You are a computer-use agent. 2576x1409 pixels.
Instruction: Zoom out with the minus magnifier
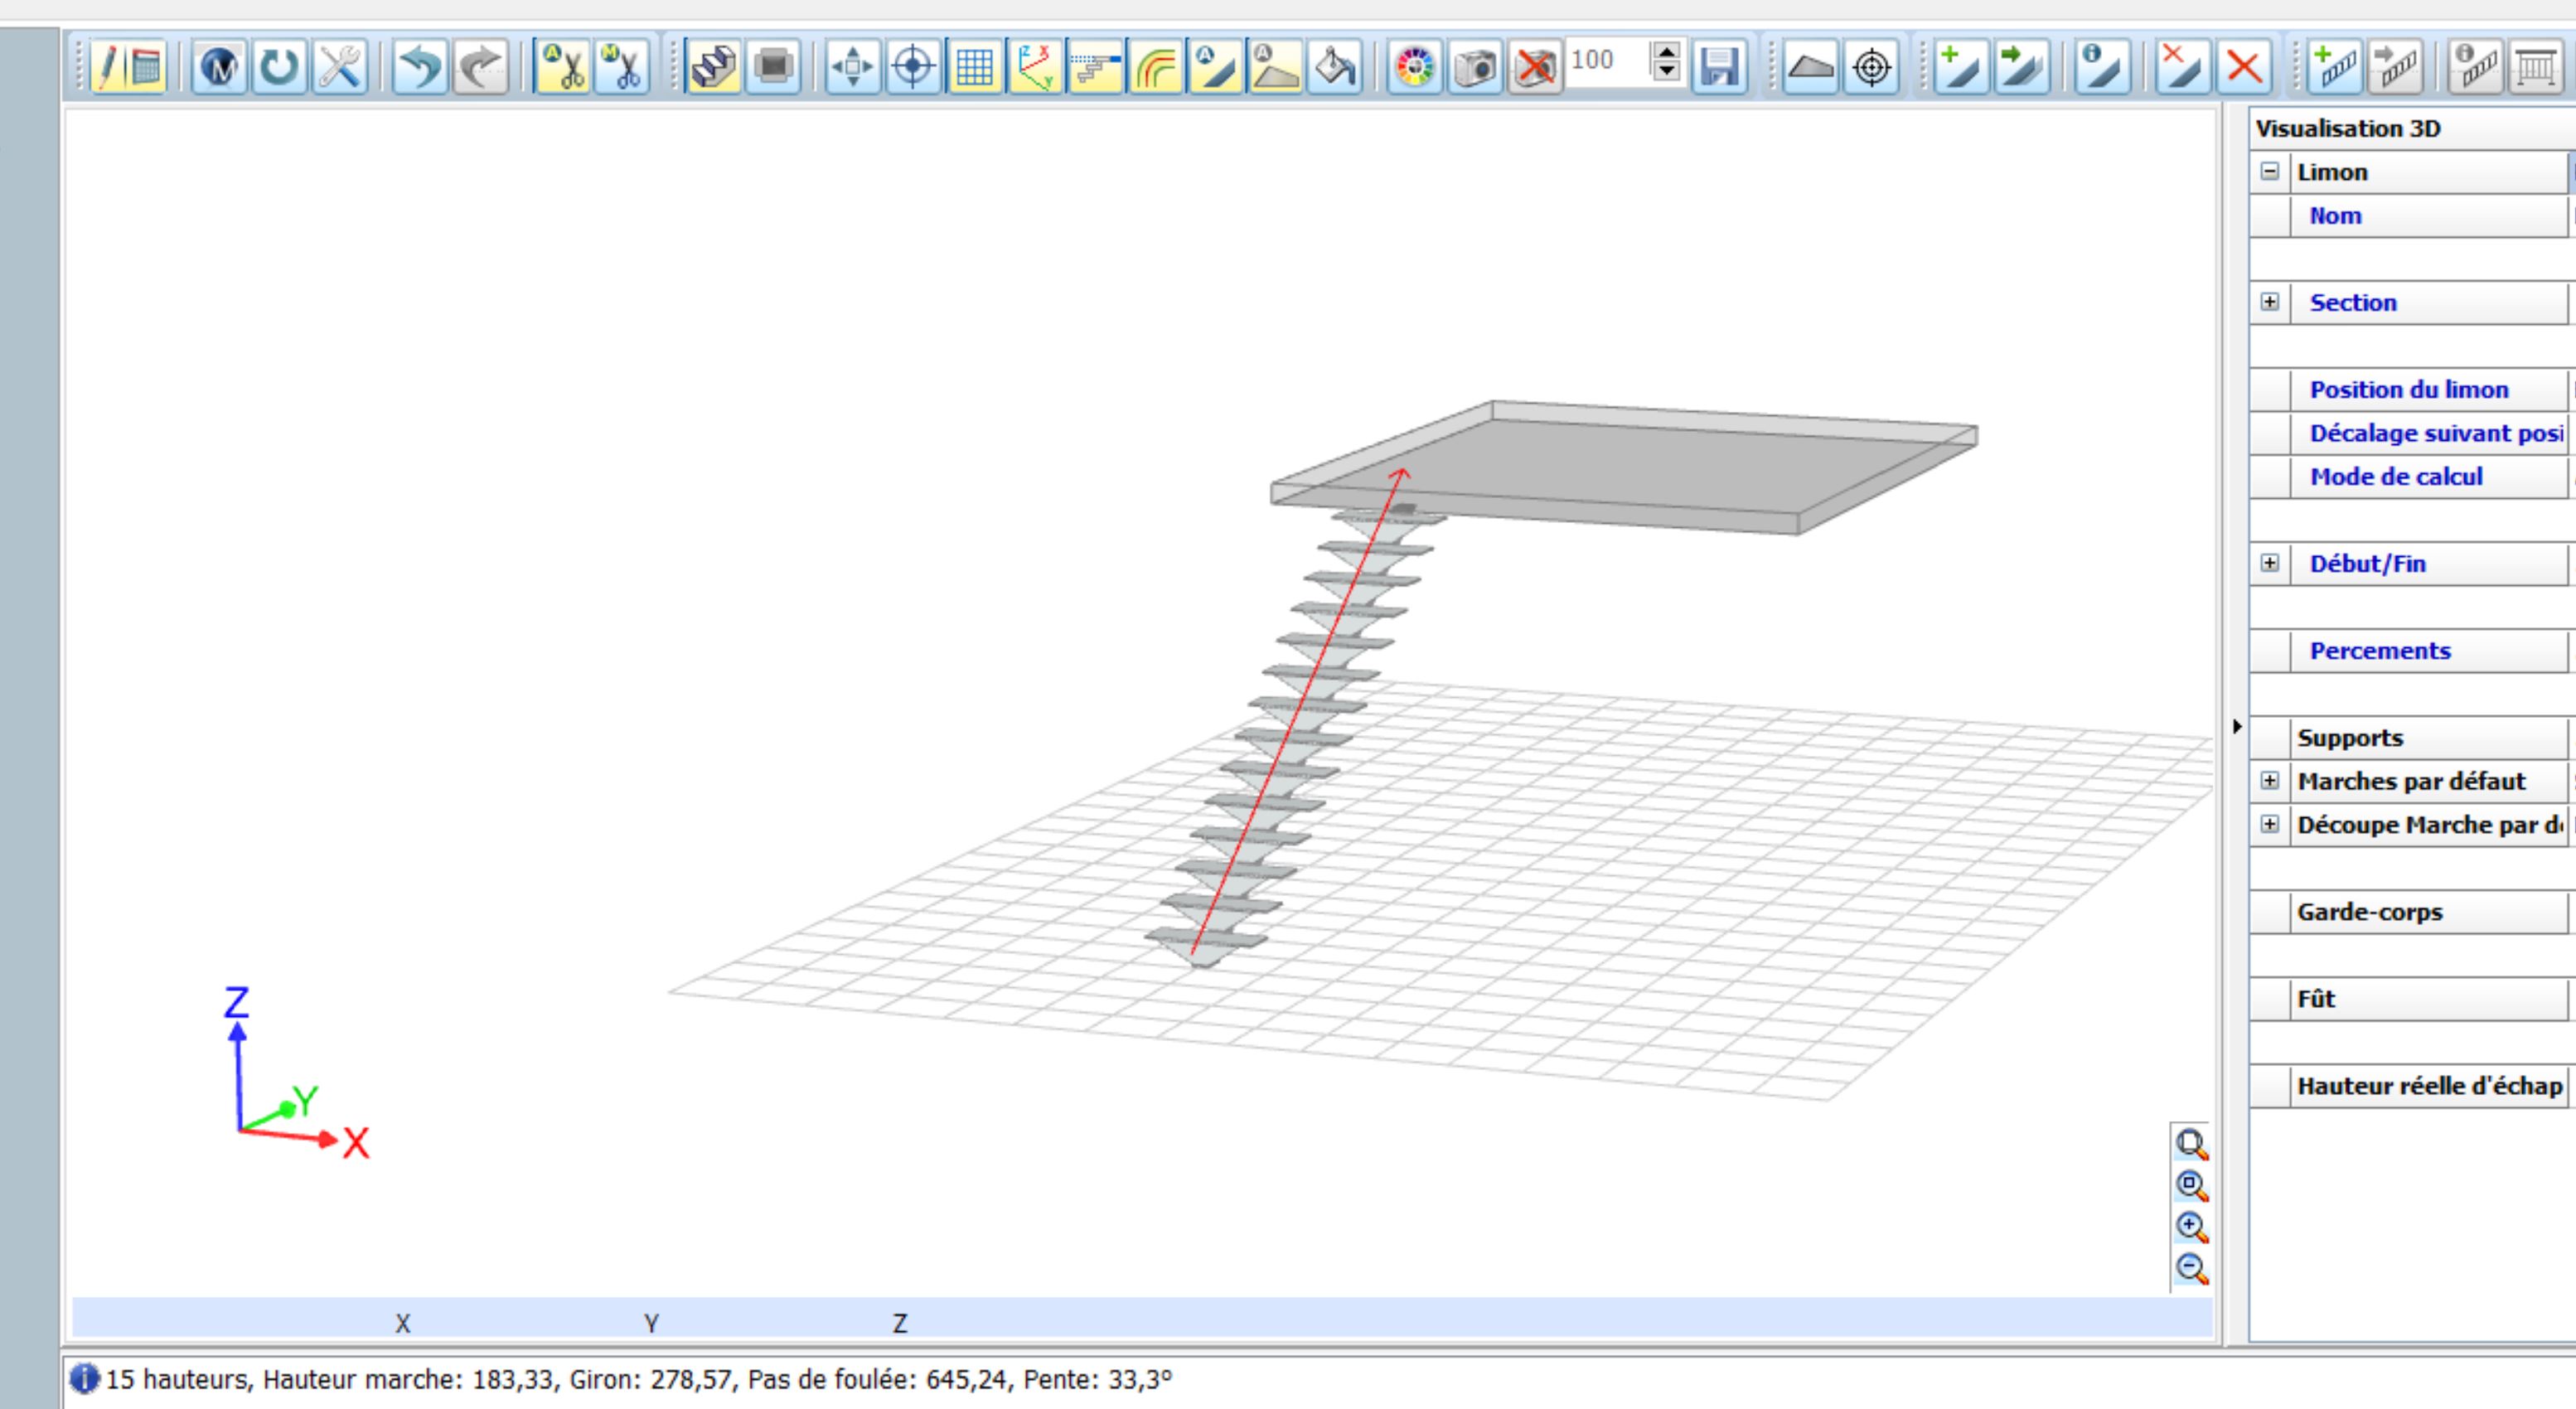[2192, 1269]
